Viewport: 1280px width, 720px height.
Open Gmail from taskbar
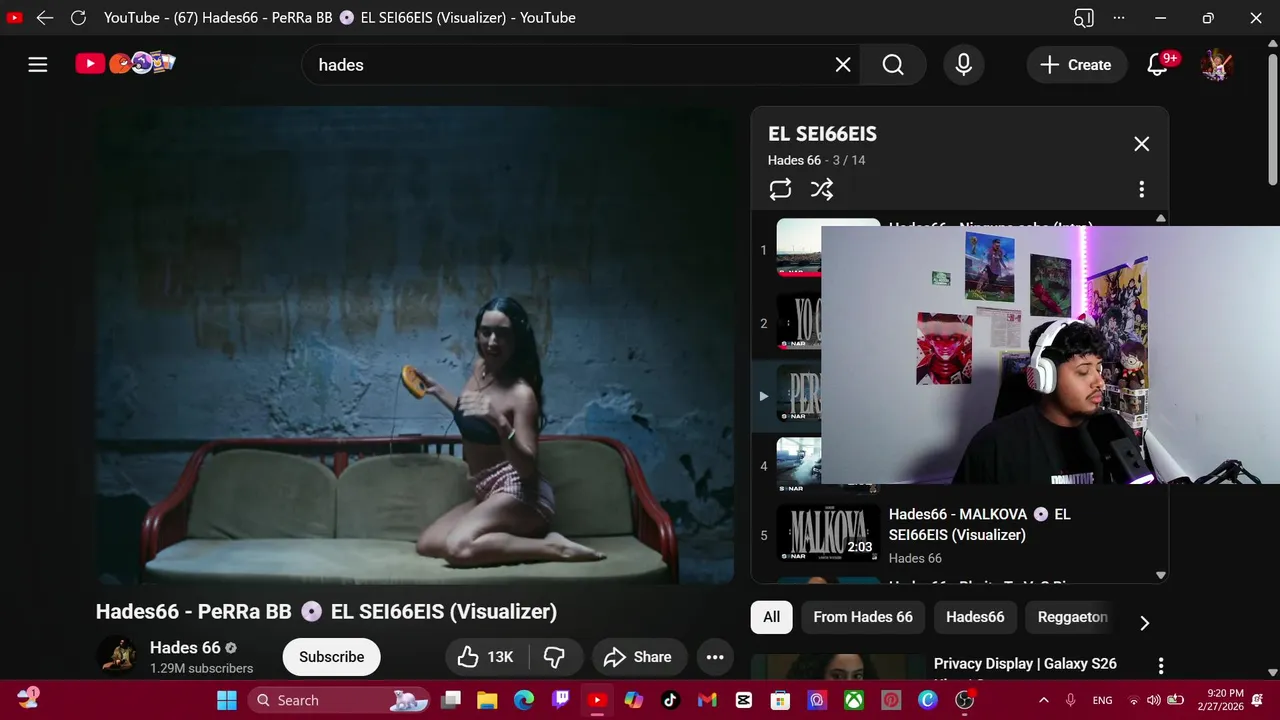[707, 700]
